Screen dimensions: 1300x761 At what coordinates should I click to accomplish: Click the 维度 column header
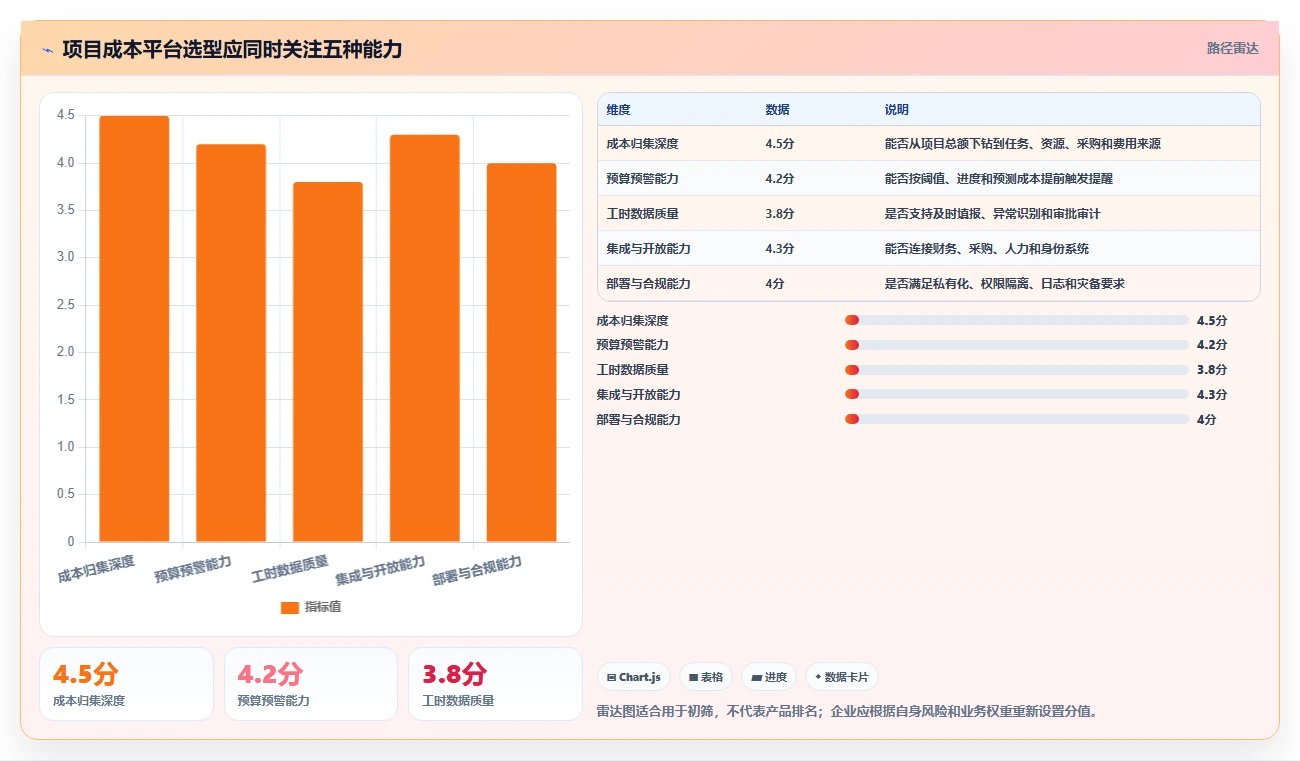618,110
